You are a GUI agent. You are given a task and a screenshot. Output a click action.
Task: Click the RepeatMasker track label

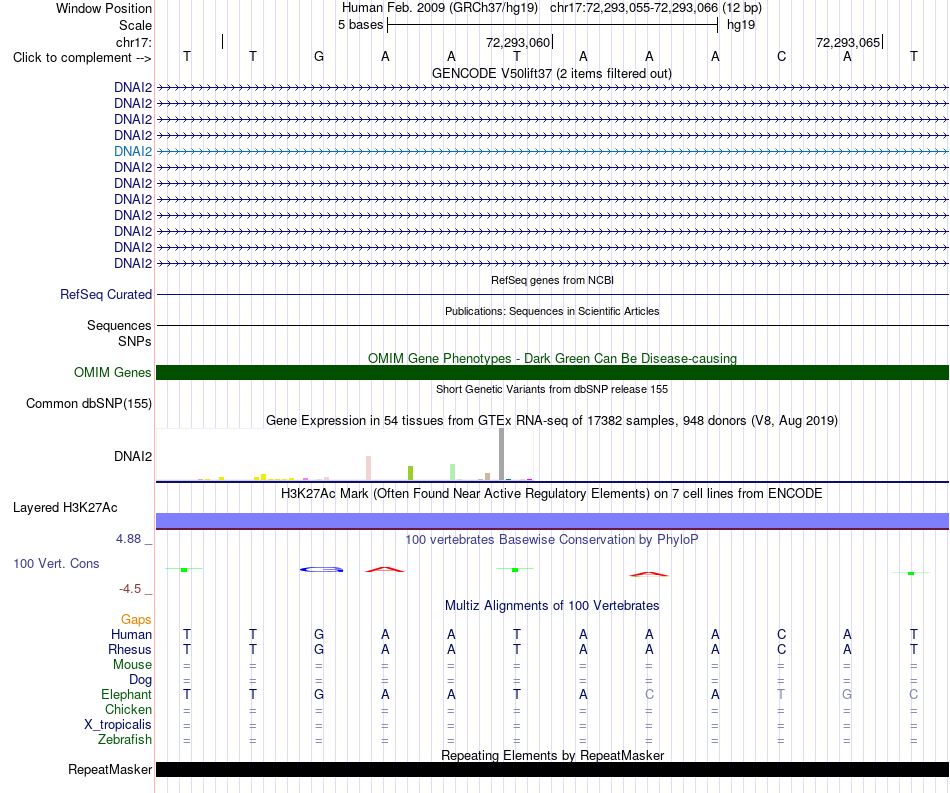click(x=110, y=769)
